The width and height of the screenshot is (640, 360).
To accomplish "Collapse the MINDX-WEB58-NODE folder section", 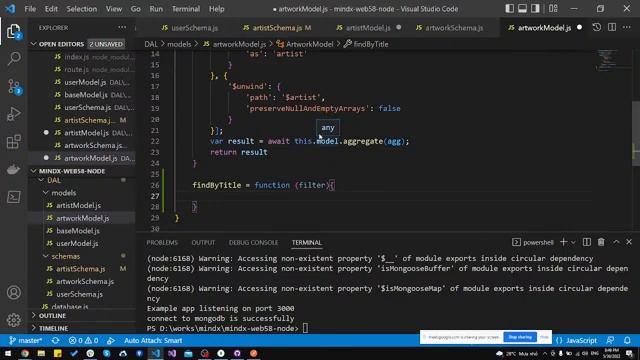I will pyautogui.click(x=34, y=171).
